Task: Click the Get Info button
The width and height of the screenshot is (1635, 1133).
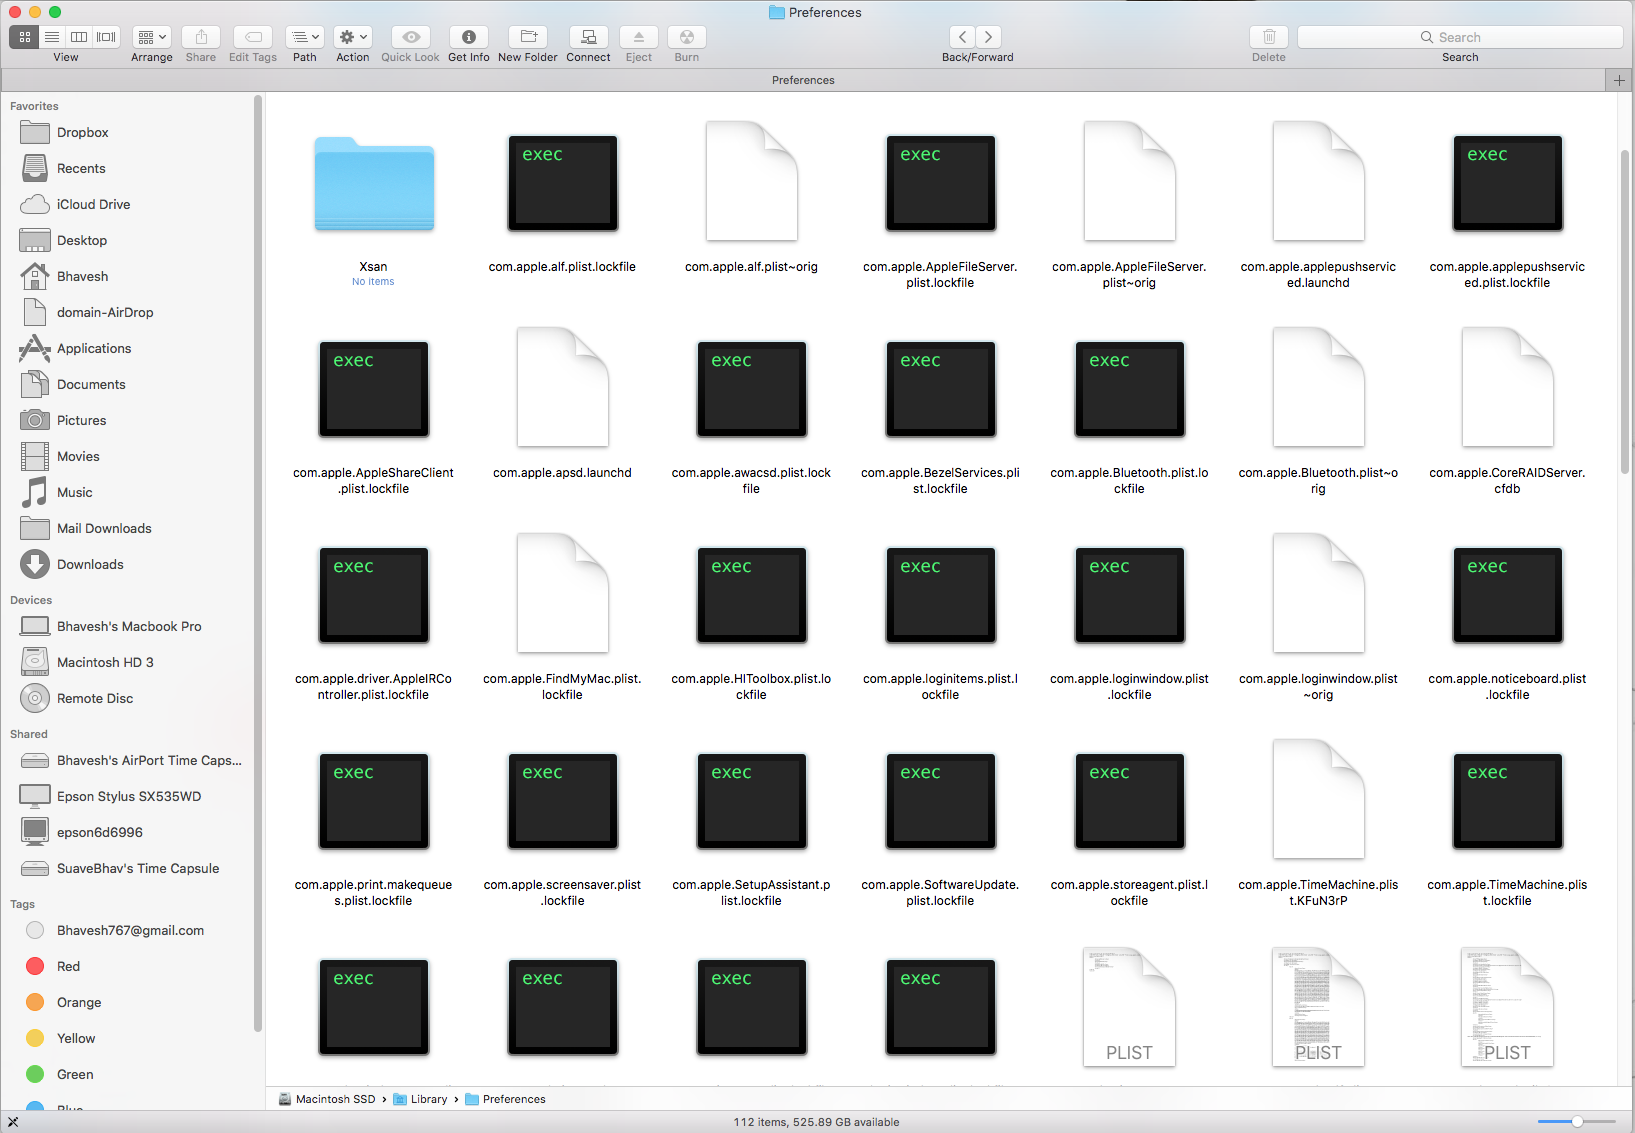Action: coord(469,37)
